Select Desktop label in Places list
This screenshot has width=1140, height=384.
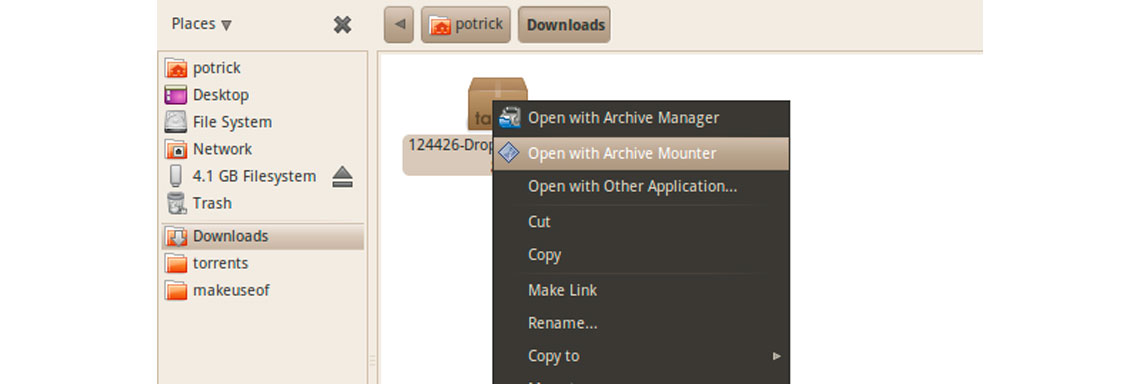[221, 95]
